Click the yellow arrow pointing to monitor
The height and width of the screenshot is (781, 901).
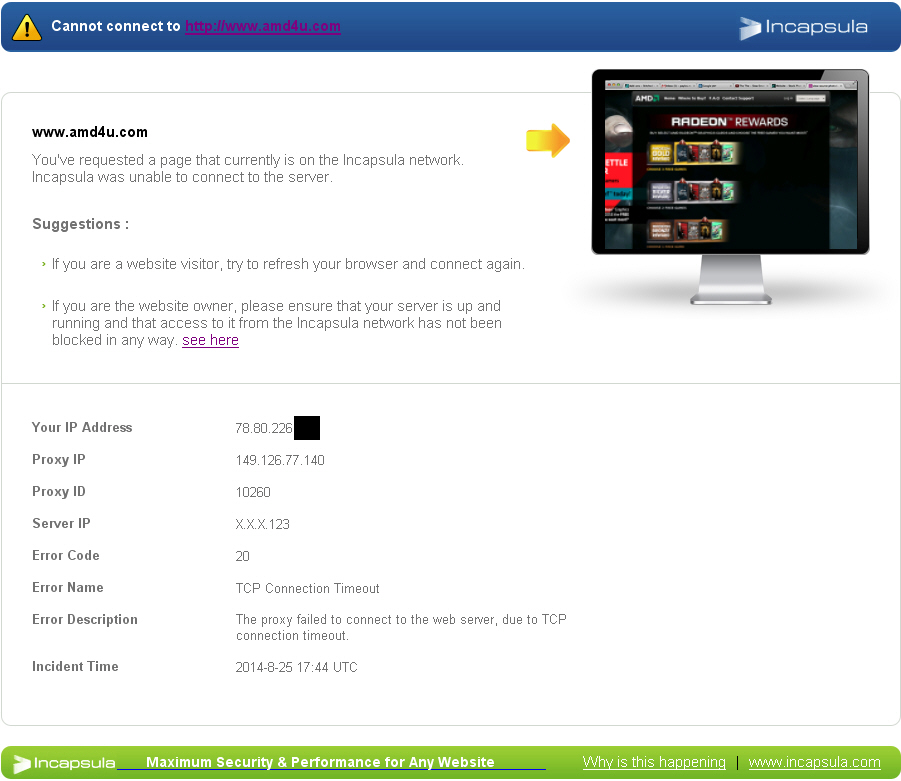click(x=548, y=140)
